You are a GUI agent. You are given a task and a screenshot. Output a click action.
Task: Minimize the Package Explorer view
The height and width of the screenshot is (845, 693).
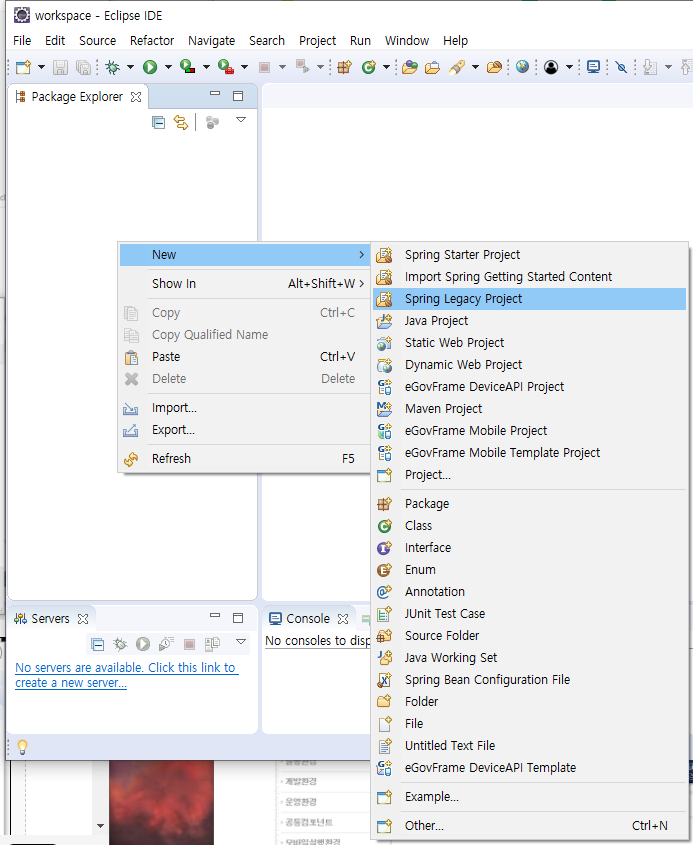point(215,94)
